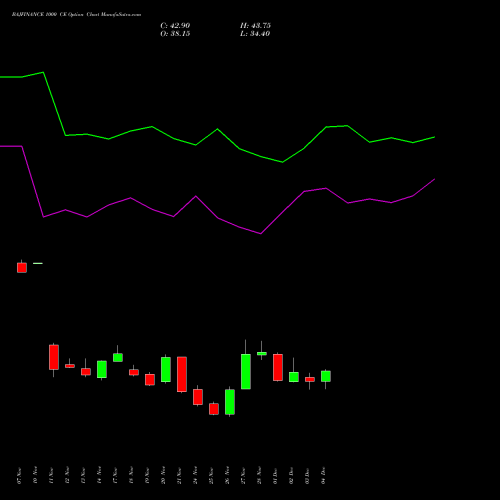Screen dimensions: 500x500
Task: Select the high value H: 43.75
Action: [x=255, y=26]
